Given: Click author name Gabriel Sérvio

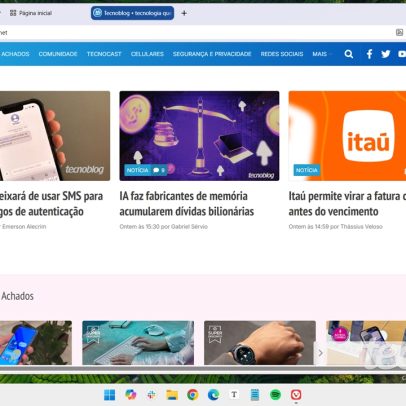Looking at the screenshot, I should pyautogui.click(x=189, y=227).
